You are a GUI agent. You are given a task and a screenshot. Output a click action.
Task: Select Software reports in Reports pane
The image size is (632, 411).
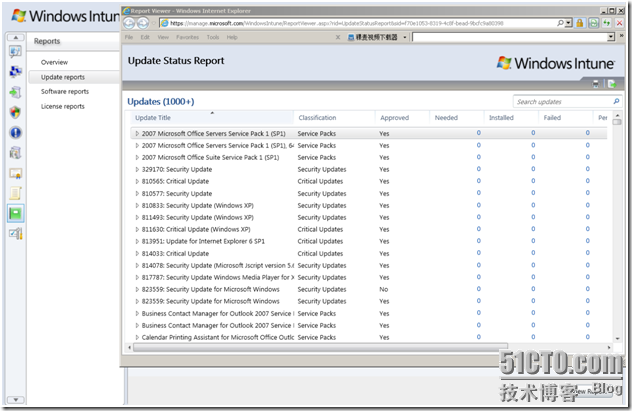(65, 91)
